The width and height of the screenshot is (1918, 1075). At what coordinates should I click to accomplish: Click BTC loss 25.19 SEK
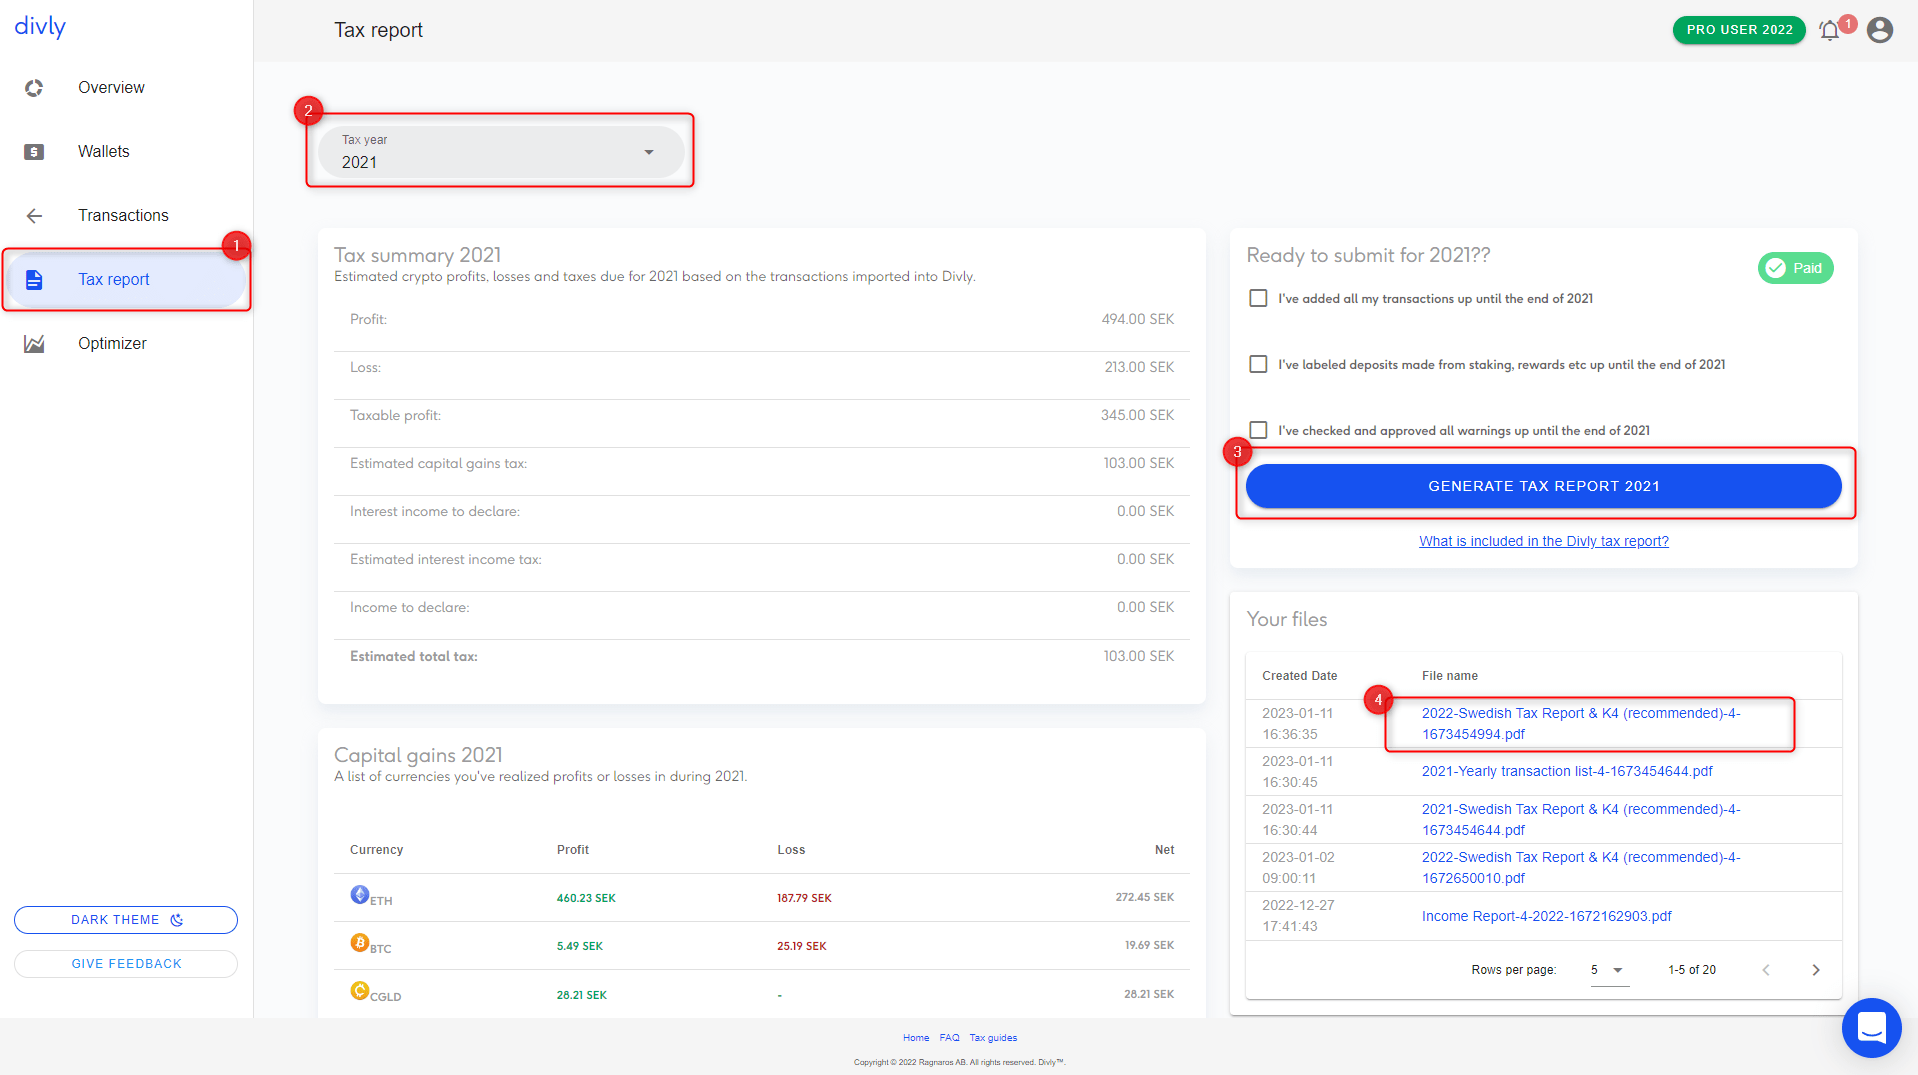point(802,946)
